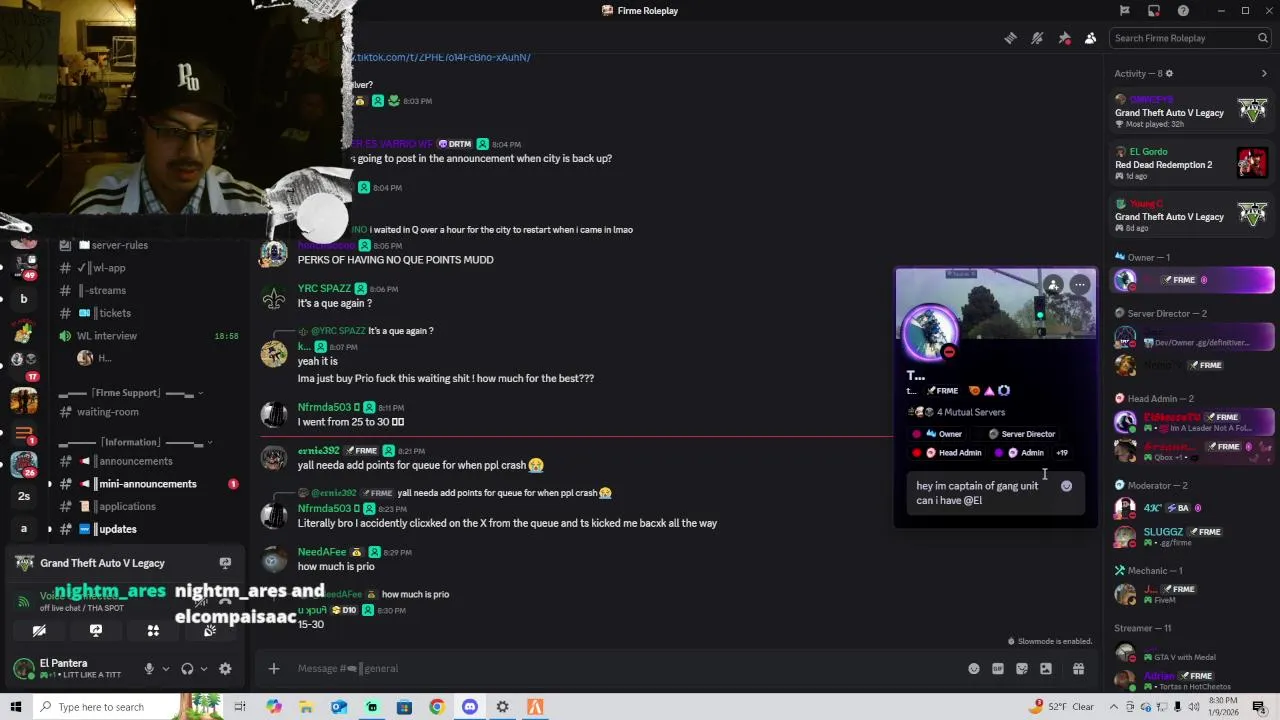The image size is (1280, 720).
Task: Deafen headphones toggle
Action: (x=187, y=669)
